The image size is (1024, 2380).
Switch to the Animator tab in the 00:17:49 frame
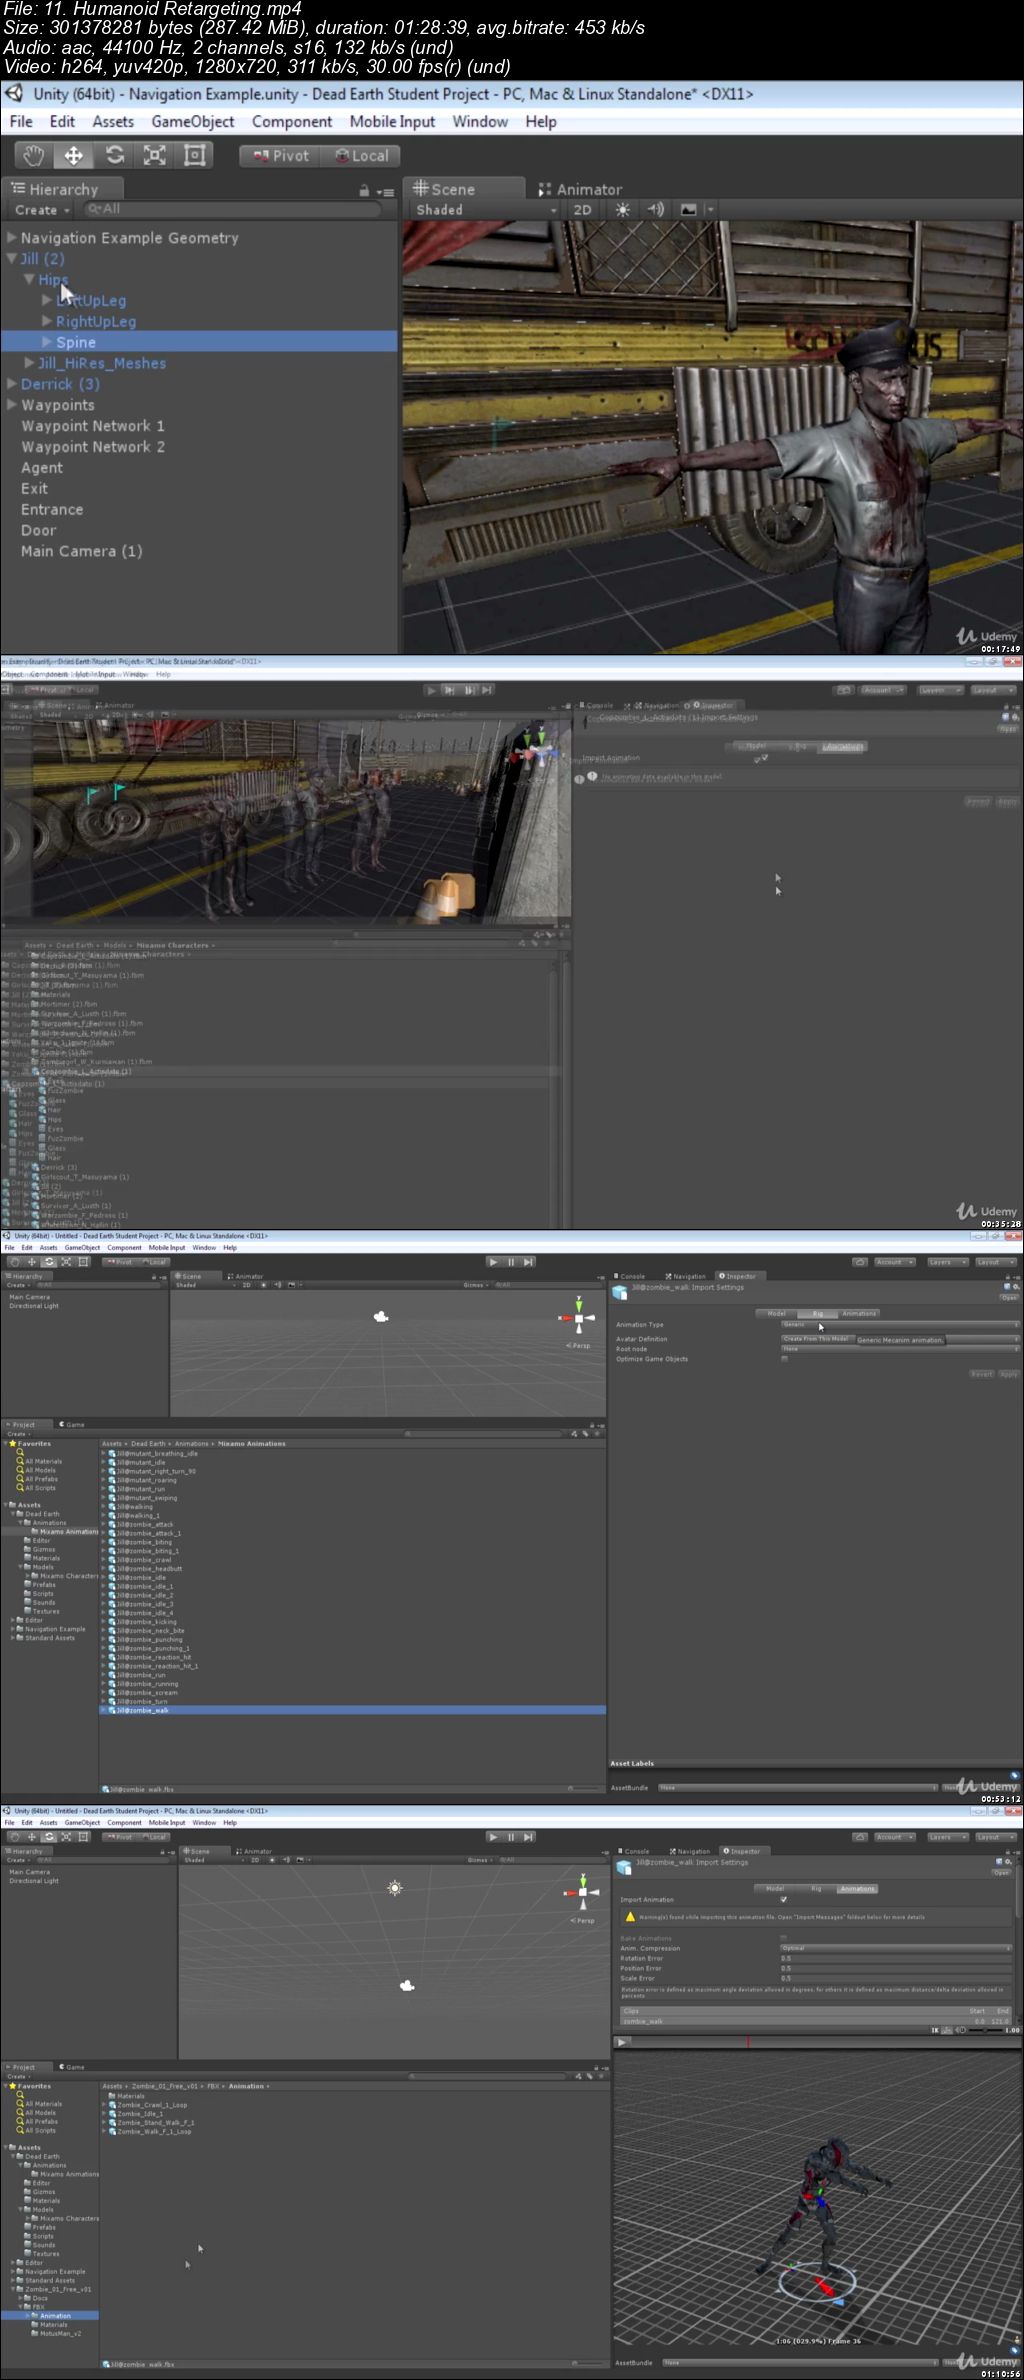click(581, 189)
